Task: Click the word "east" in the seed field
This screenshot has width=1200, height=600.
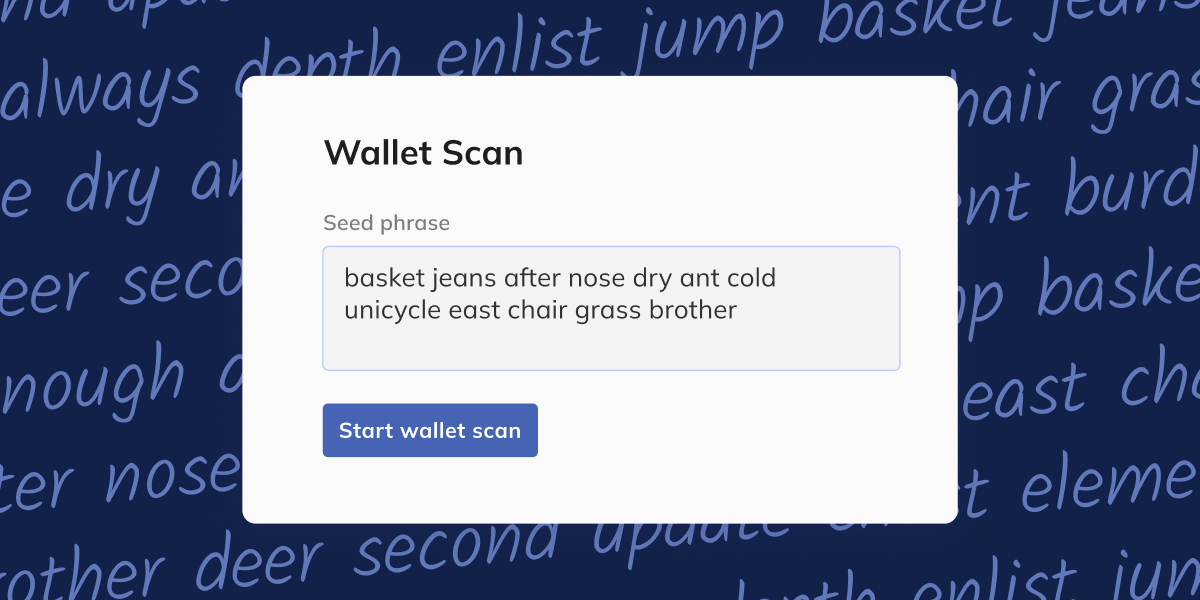Action: [x=474, y=310]
